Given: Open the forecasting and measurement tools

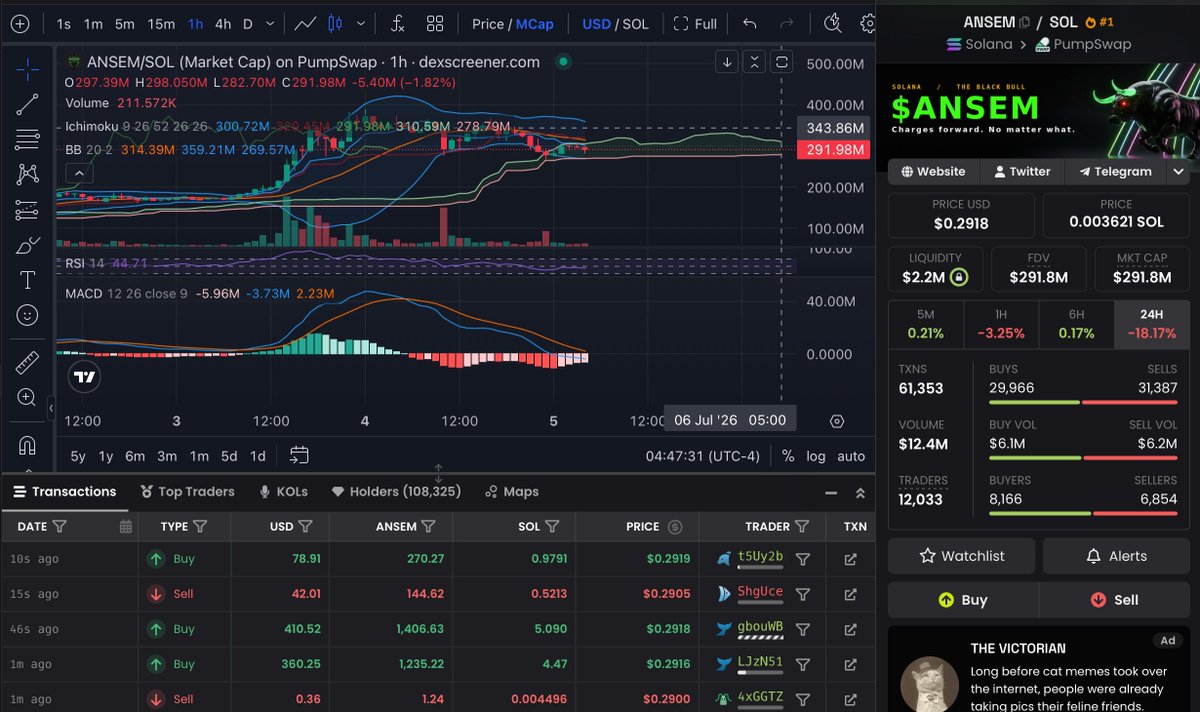Looking at the screenshot, I should [27, 210].
